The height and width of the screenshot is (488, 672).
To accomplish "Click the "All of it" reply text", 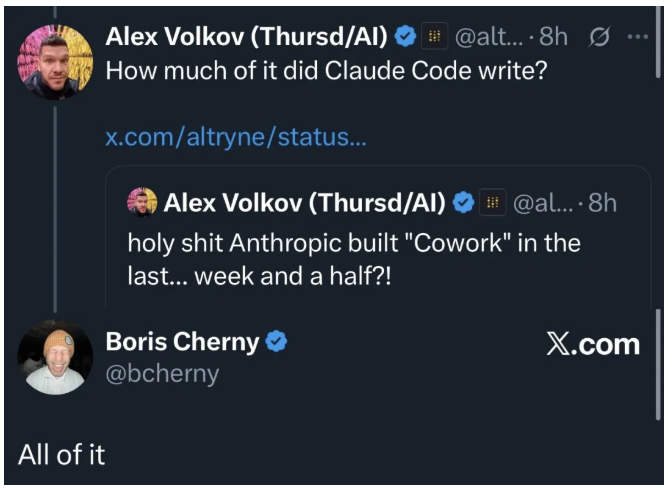I will (62, 455).
